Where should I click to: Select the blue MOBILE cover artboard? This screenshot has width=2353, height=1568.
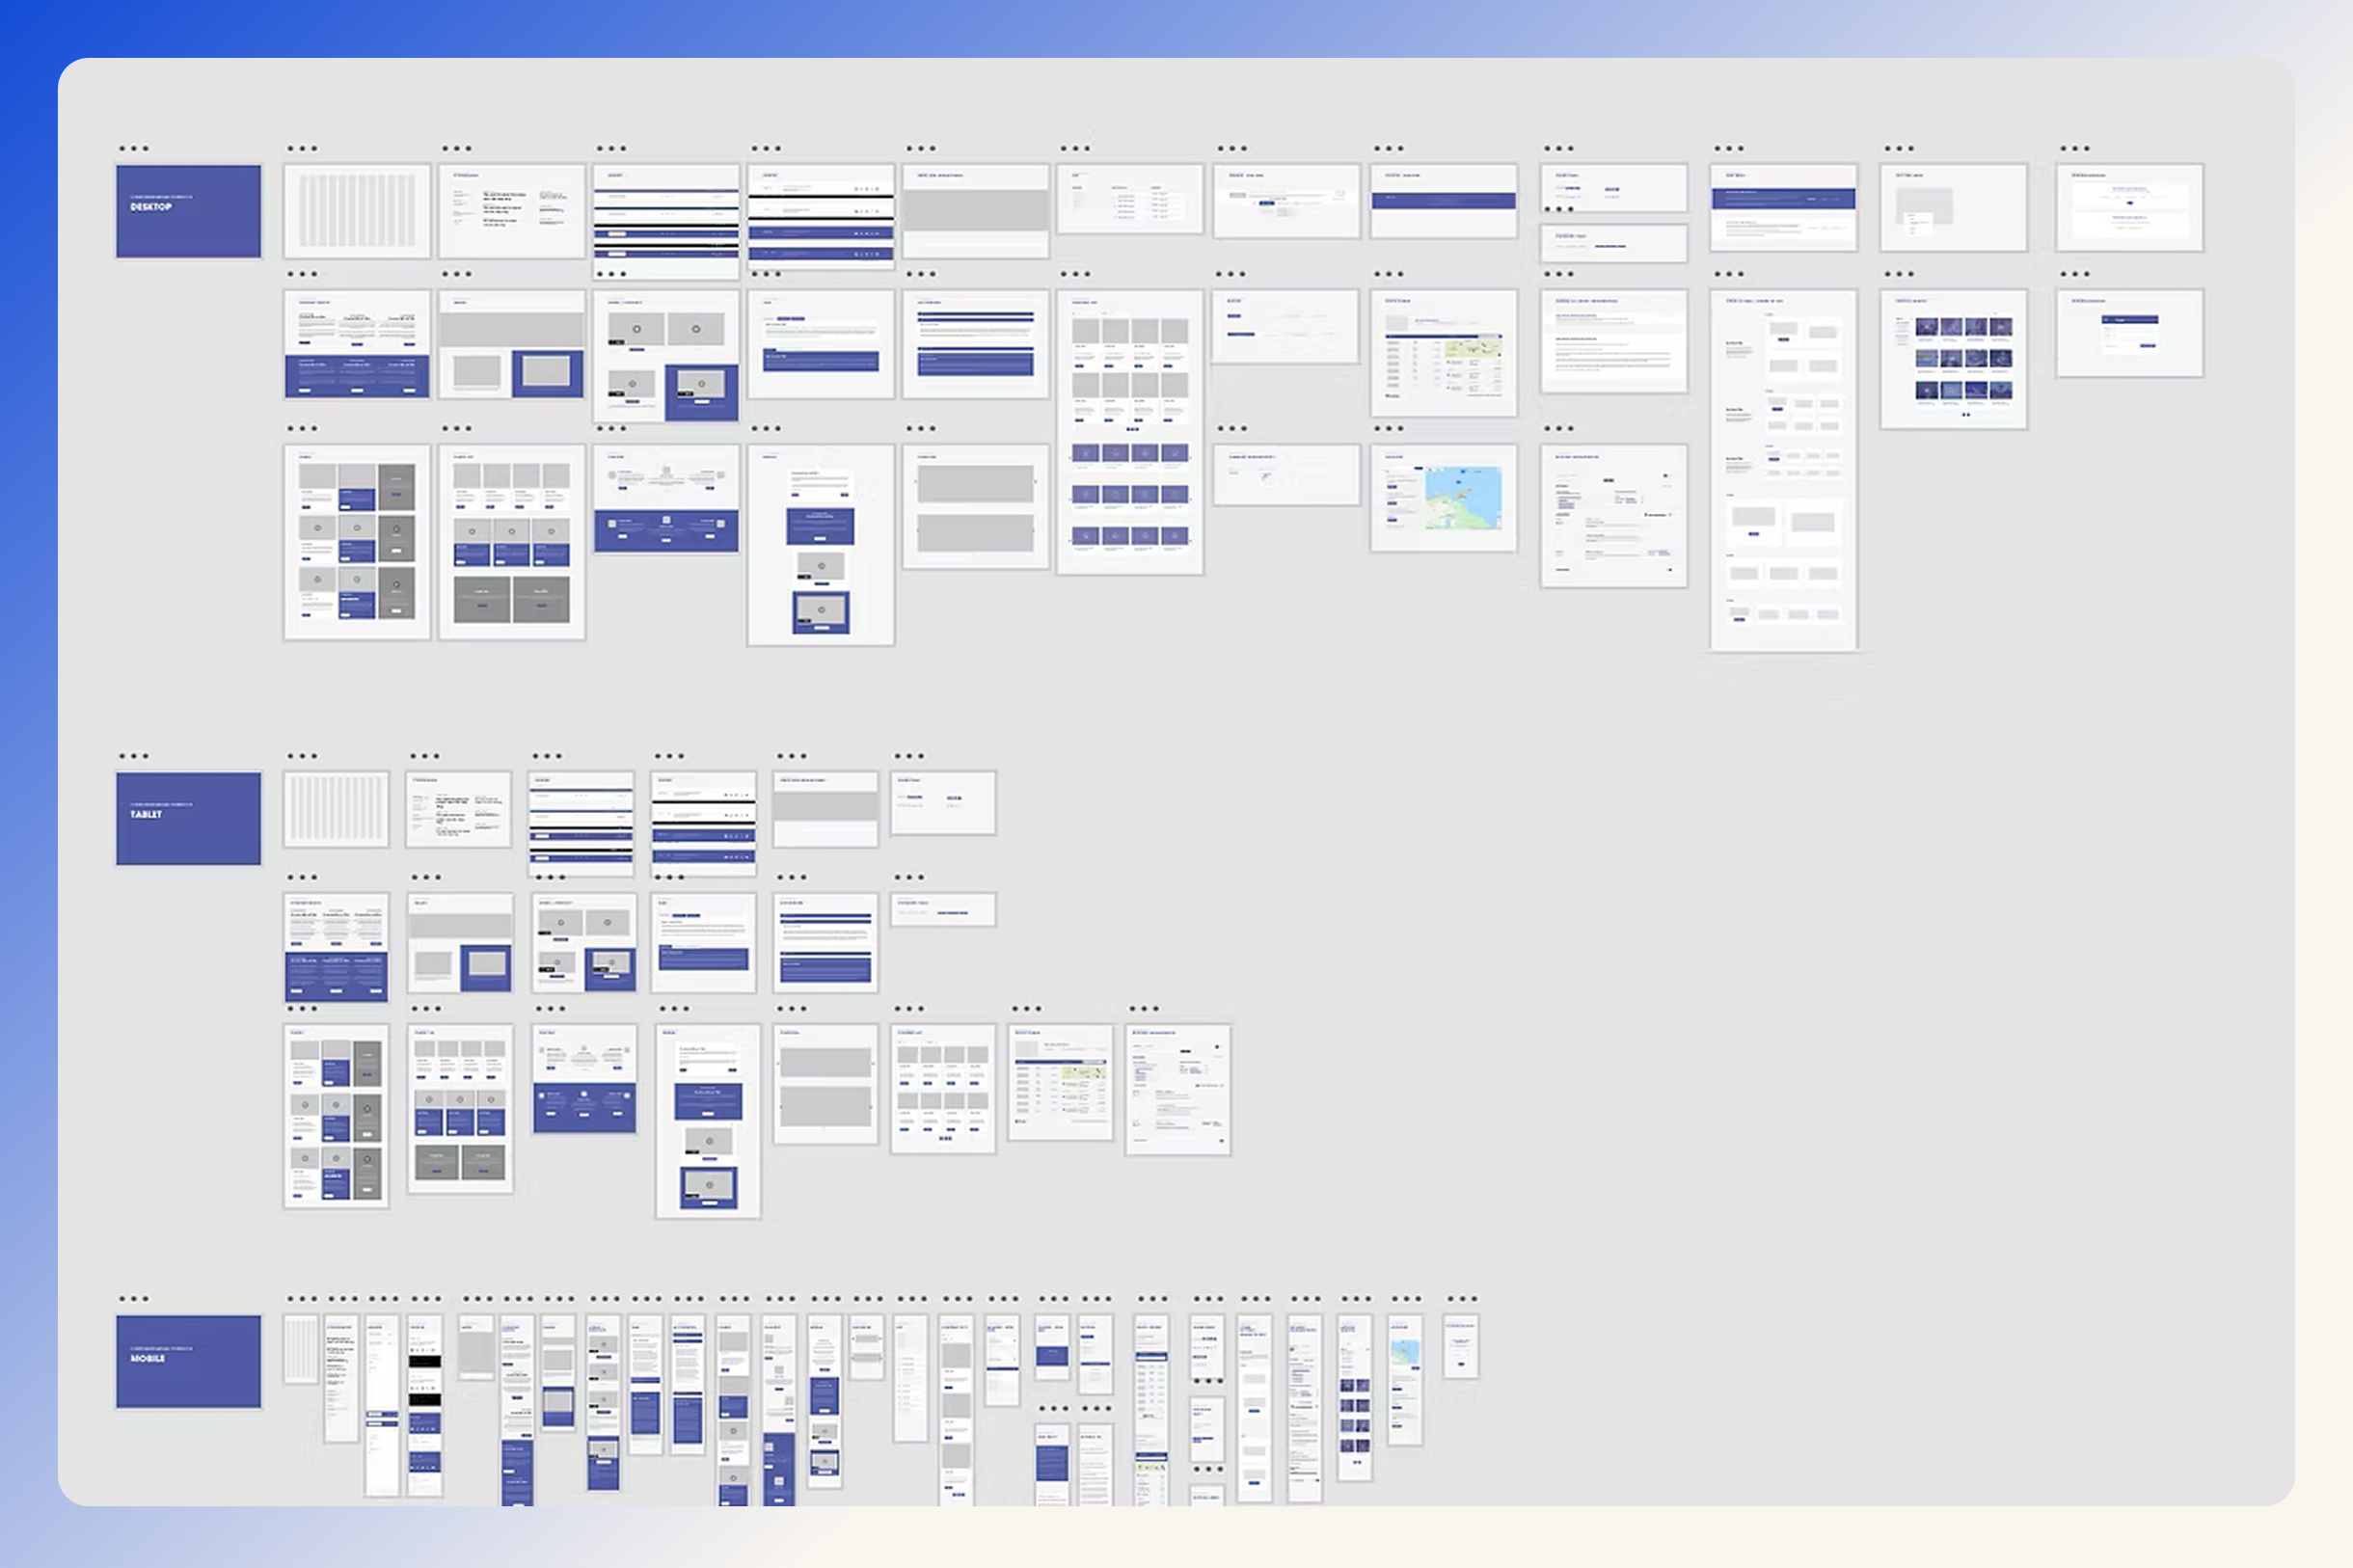pos(188,1361)
